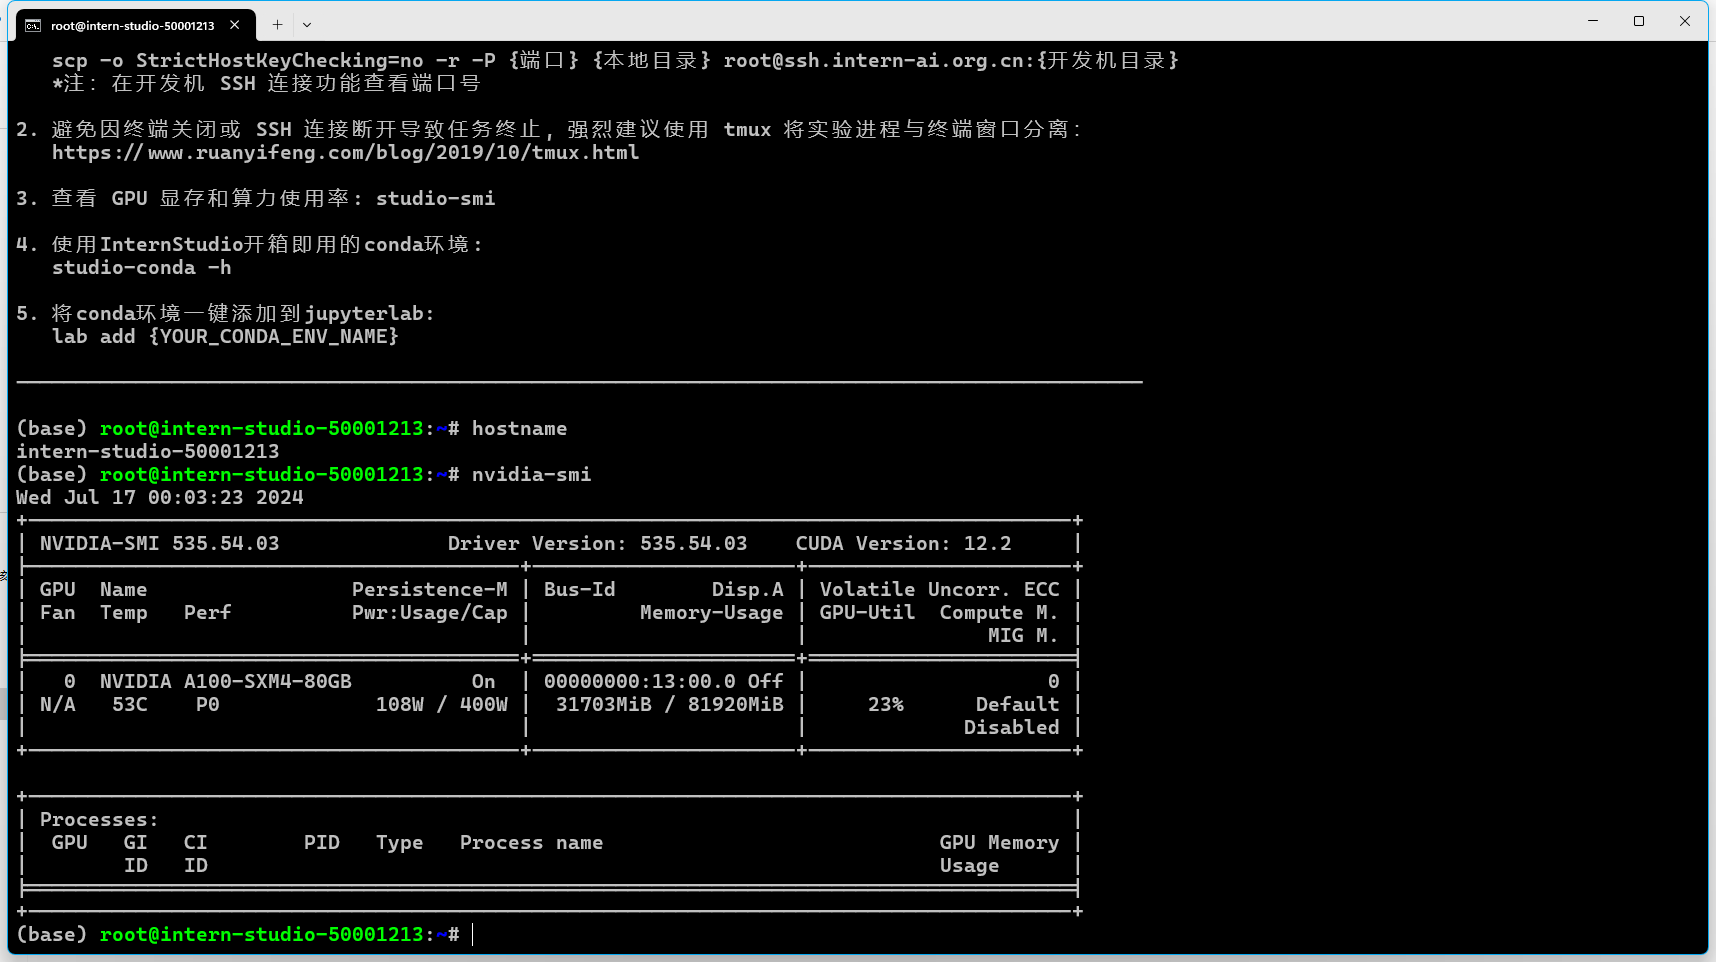
Task: Click the date 'Wed Jul 17 00:03:23 2024'
Action: click(x=160, y=498)
